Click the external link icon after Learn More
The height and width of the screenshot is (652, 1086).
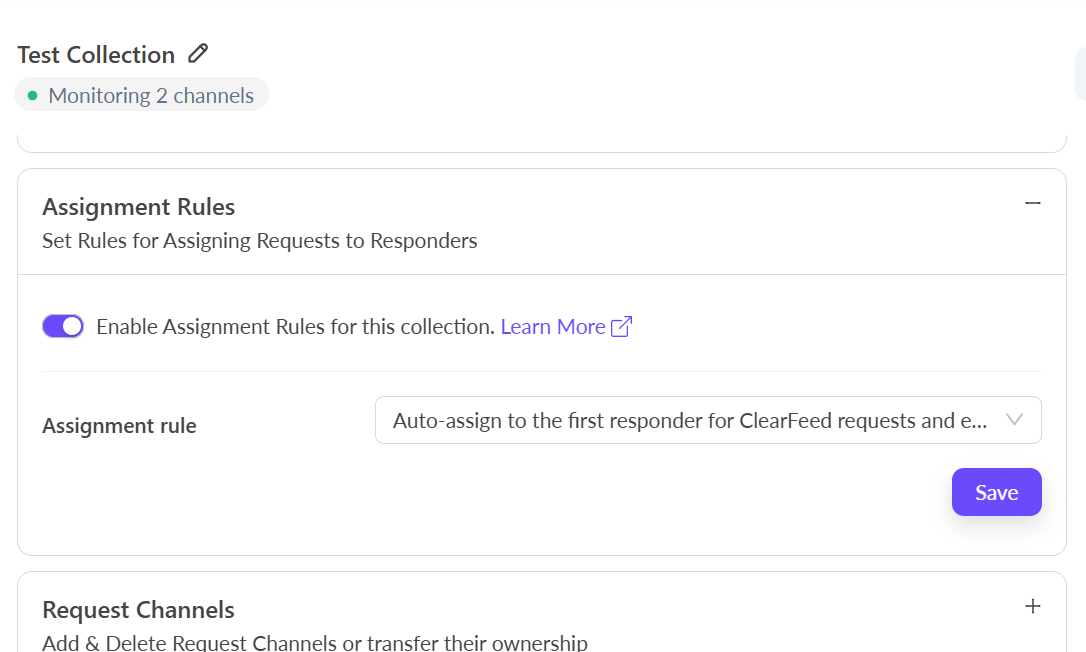click(621, 327)
